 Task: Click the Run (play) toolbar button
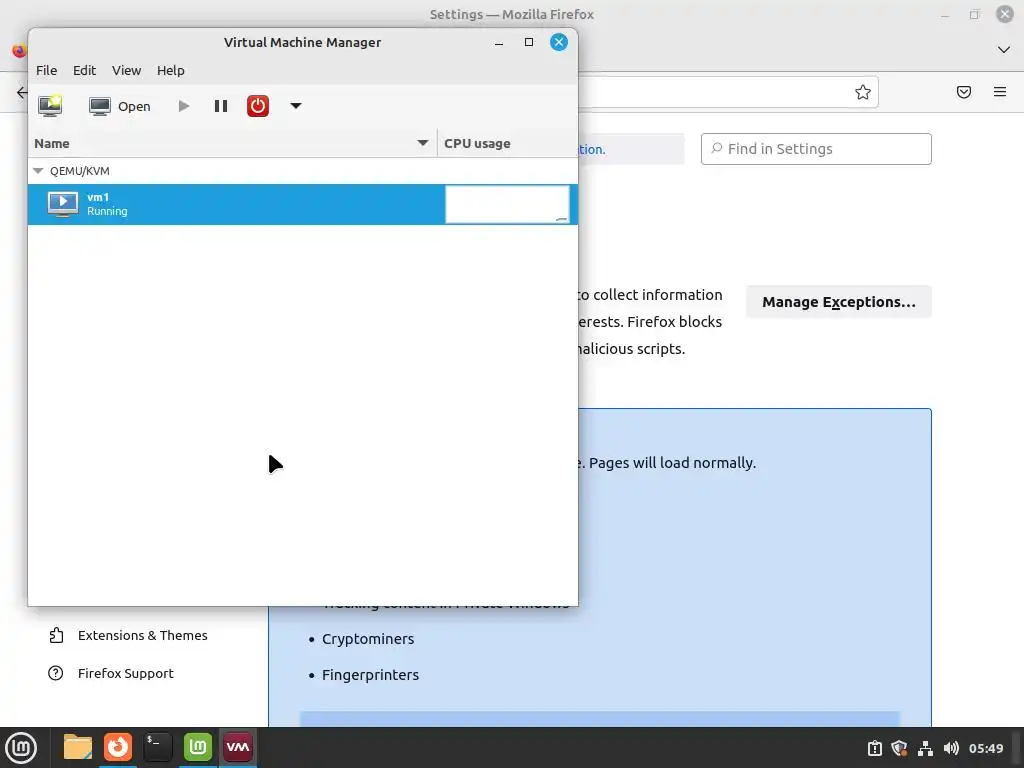184,106
